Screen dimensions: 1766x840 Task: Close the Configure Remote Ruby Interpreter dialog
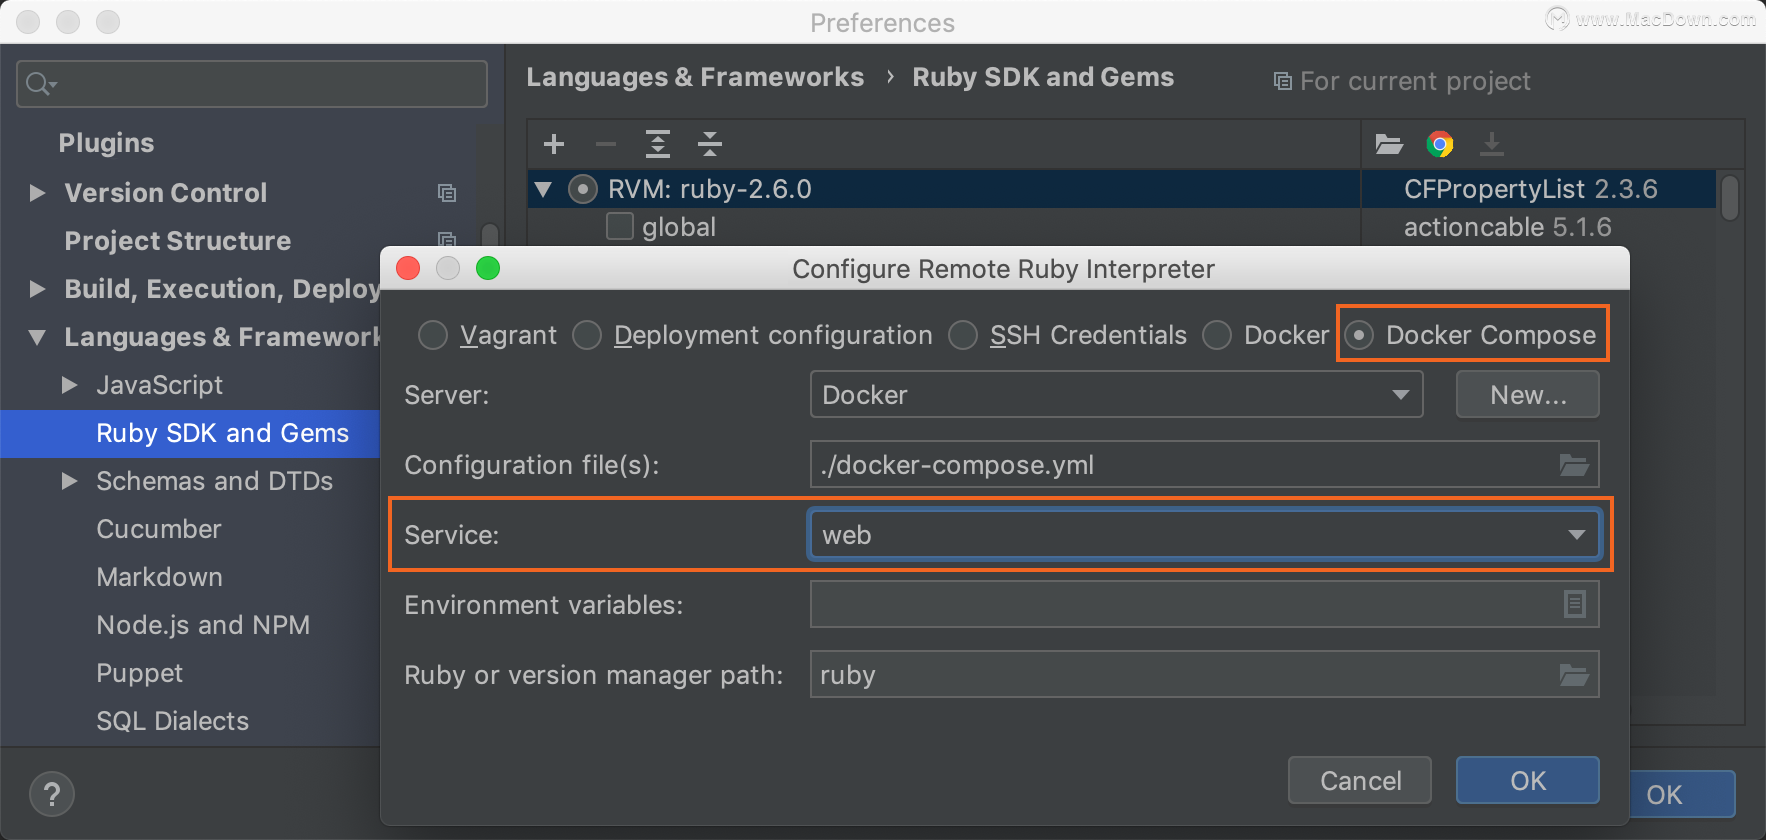click(x=408, y=268)
